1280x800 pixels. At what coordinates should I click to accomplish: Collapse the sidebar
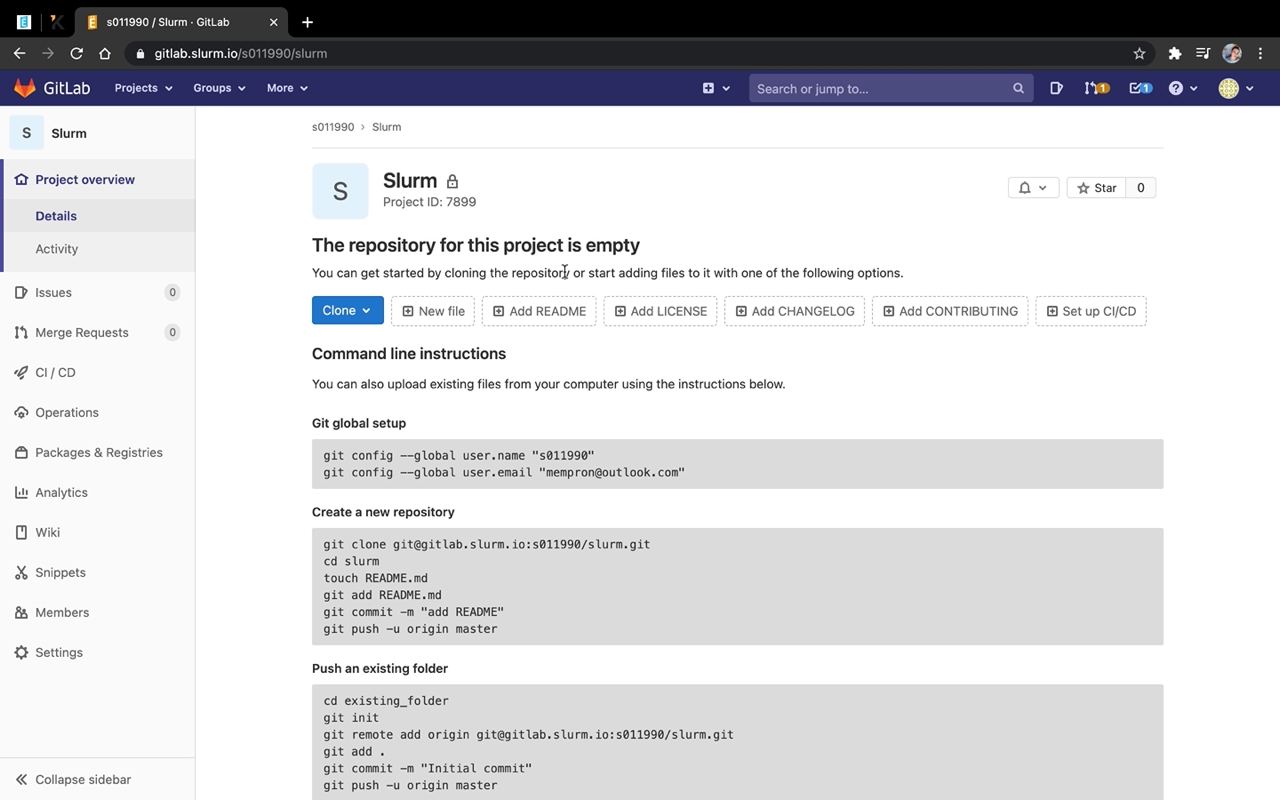point(97,779)
